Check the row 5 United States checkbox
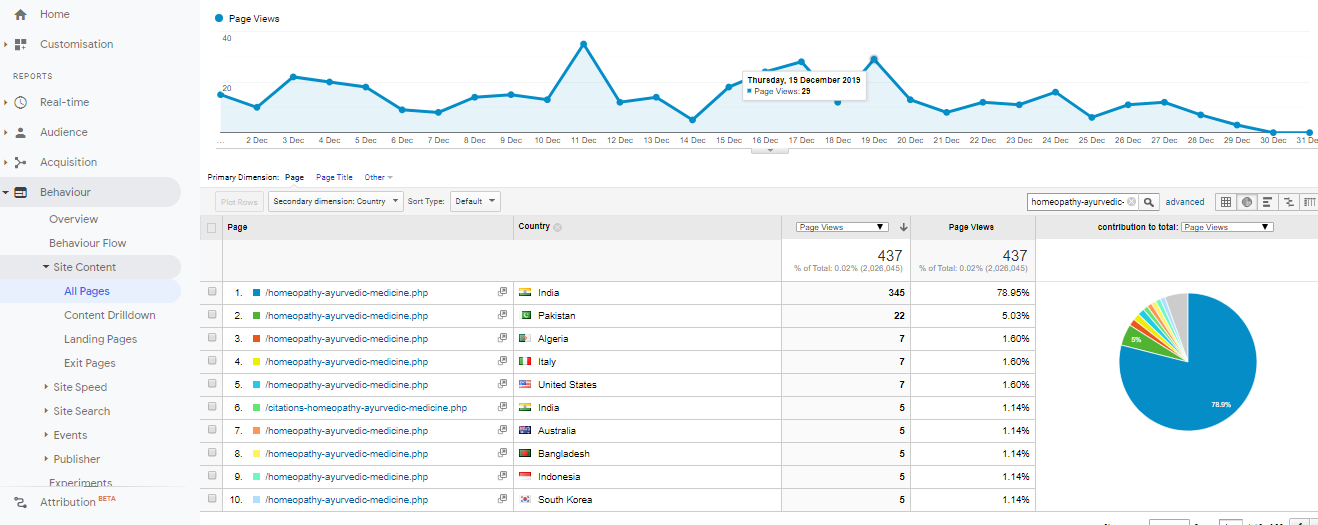This screenshot has height=525, width=1318. [211, 385]
